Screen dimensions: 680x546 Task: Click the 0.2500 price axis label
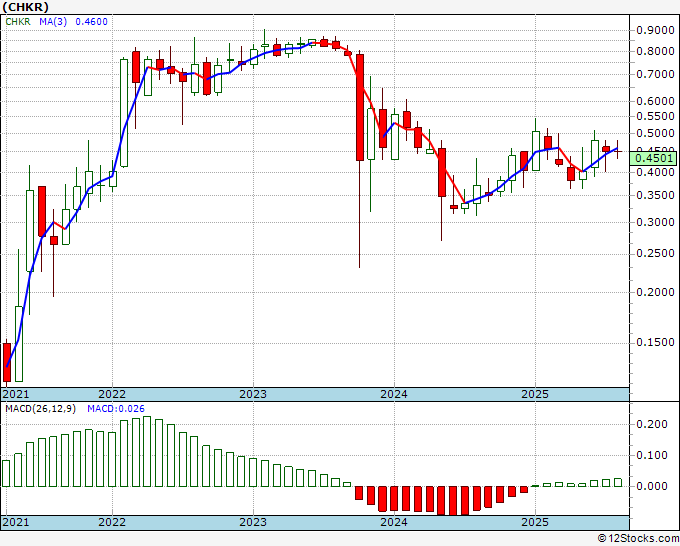pyautogui.click(x=655, y=254)
